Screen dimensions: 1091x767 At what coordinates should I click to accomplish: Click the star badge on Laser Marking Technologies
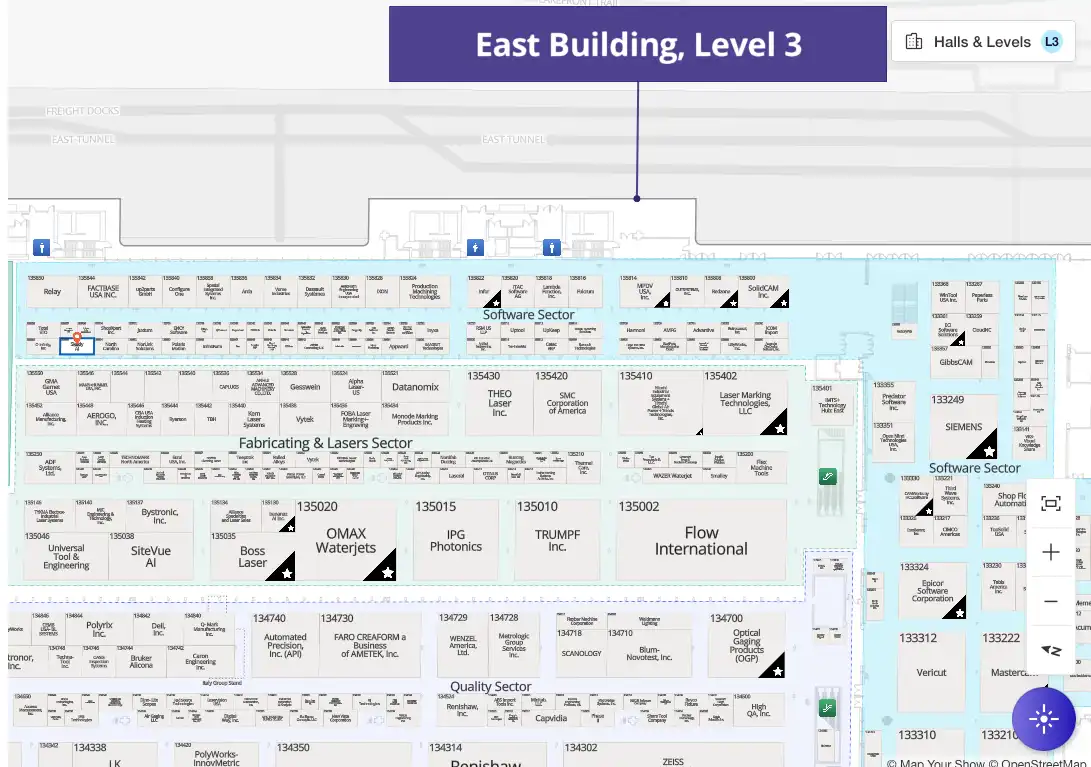779,428
